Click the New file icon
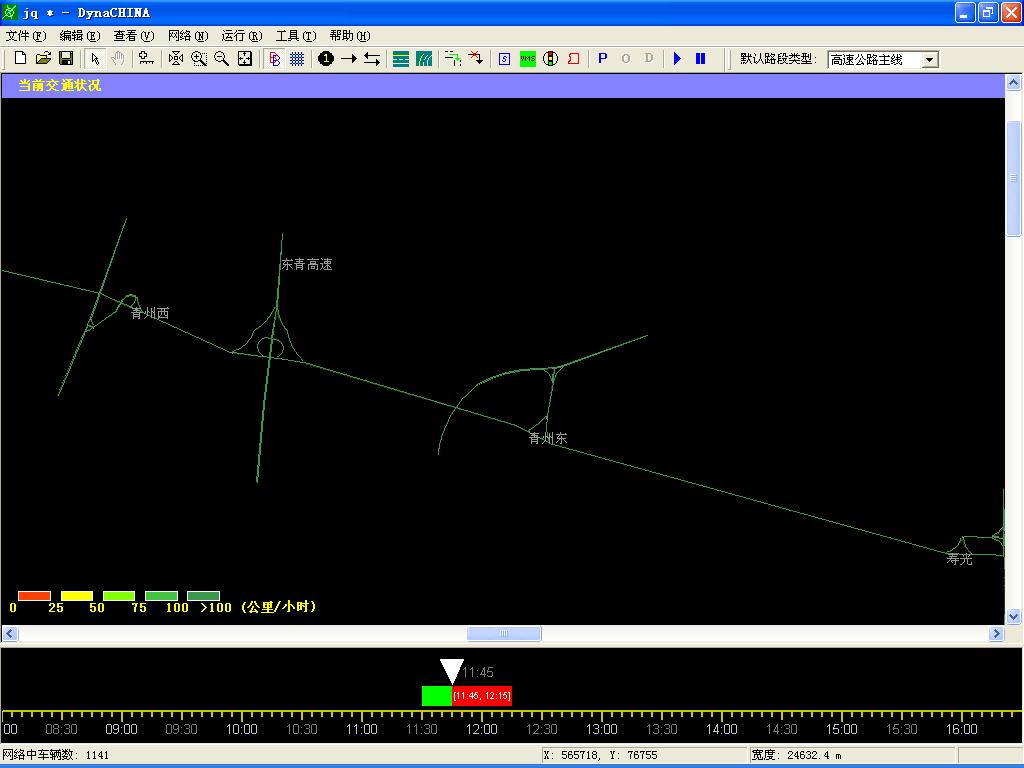Screen dimensions: 1024x768 [20, 59]
